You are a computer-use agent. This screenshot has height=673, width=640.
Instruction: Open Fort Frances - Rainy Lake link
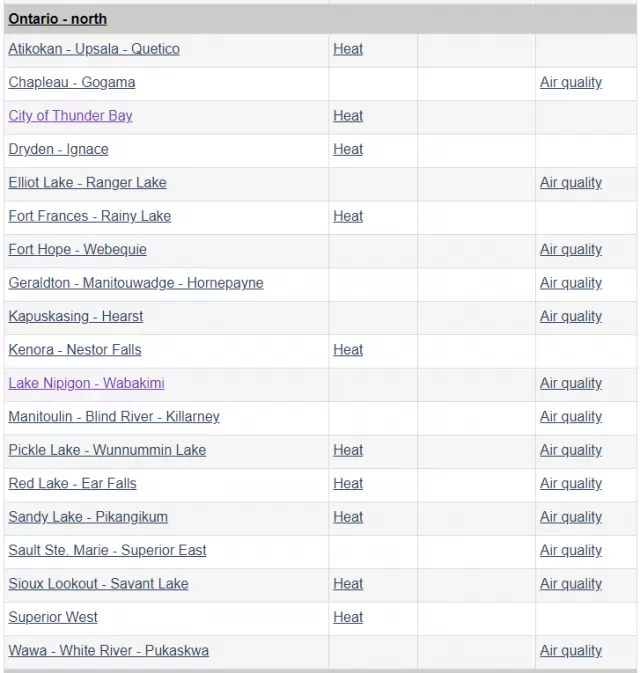click(90, 216)
